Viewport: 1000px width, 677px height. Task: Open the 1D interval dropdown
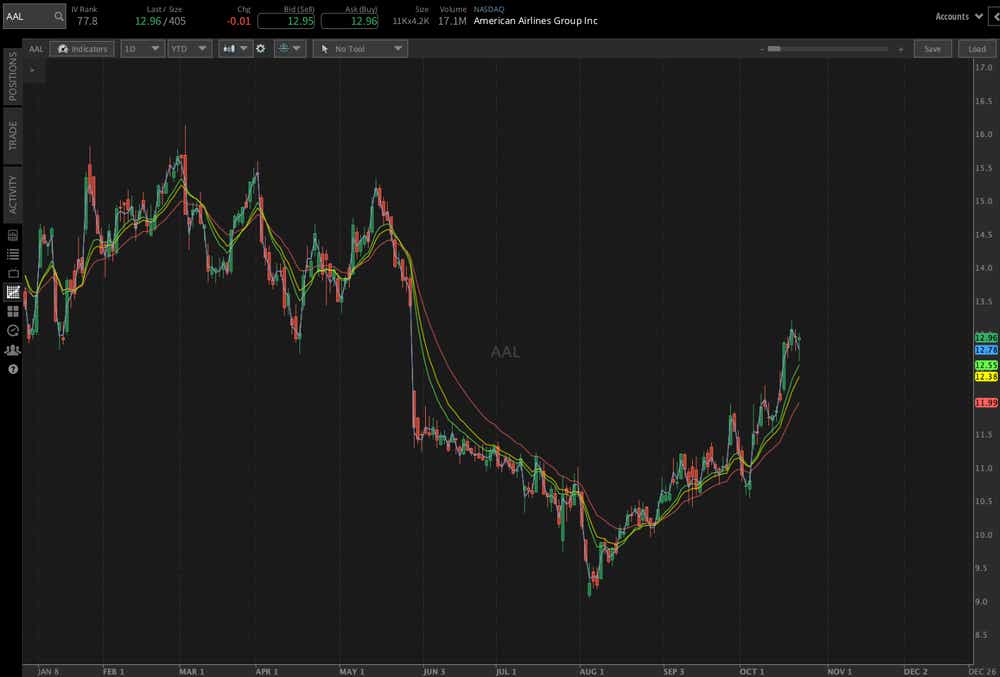(x=143, y=49)
